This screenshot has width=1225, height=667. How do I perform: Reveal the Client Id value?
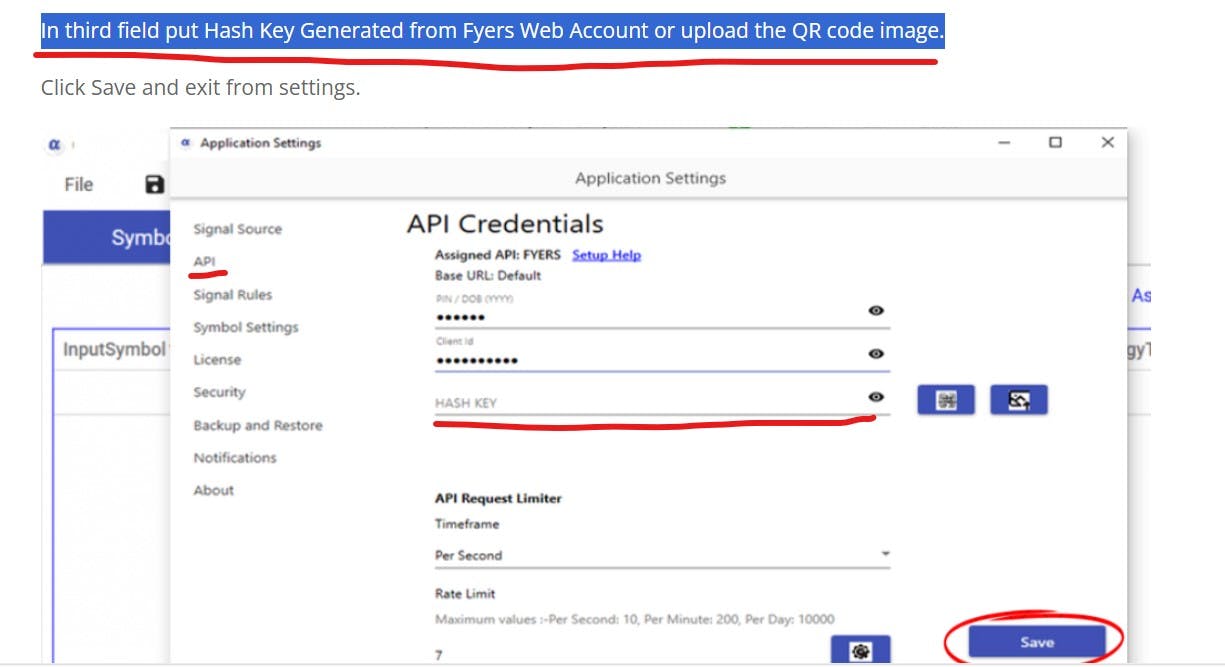(x=876, y=354)
